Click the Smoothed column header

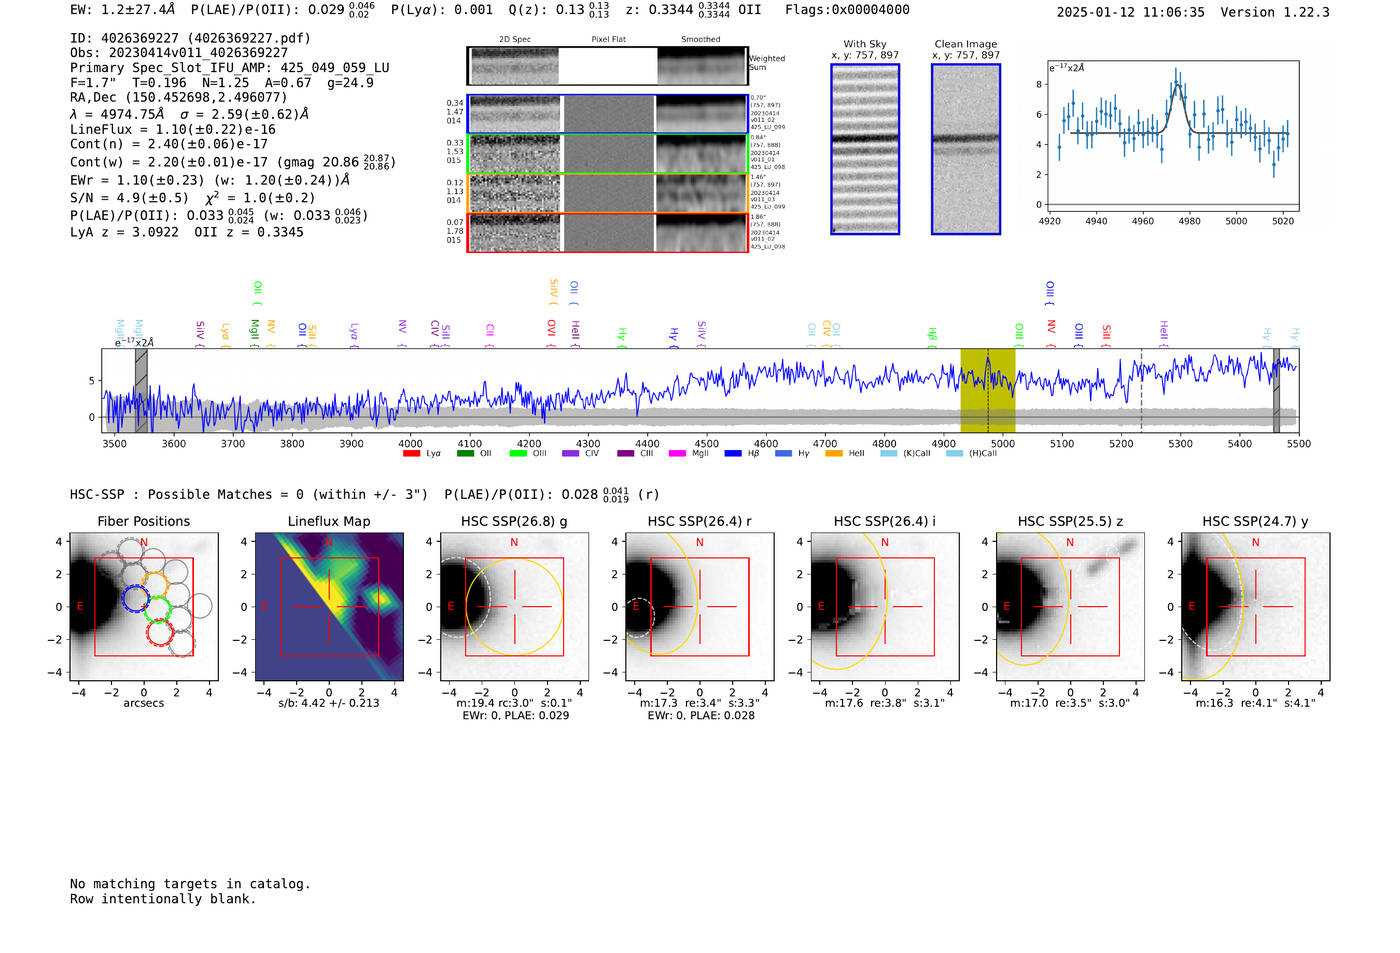[701, 40]
